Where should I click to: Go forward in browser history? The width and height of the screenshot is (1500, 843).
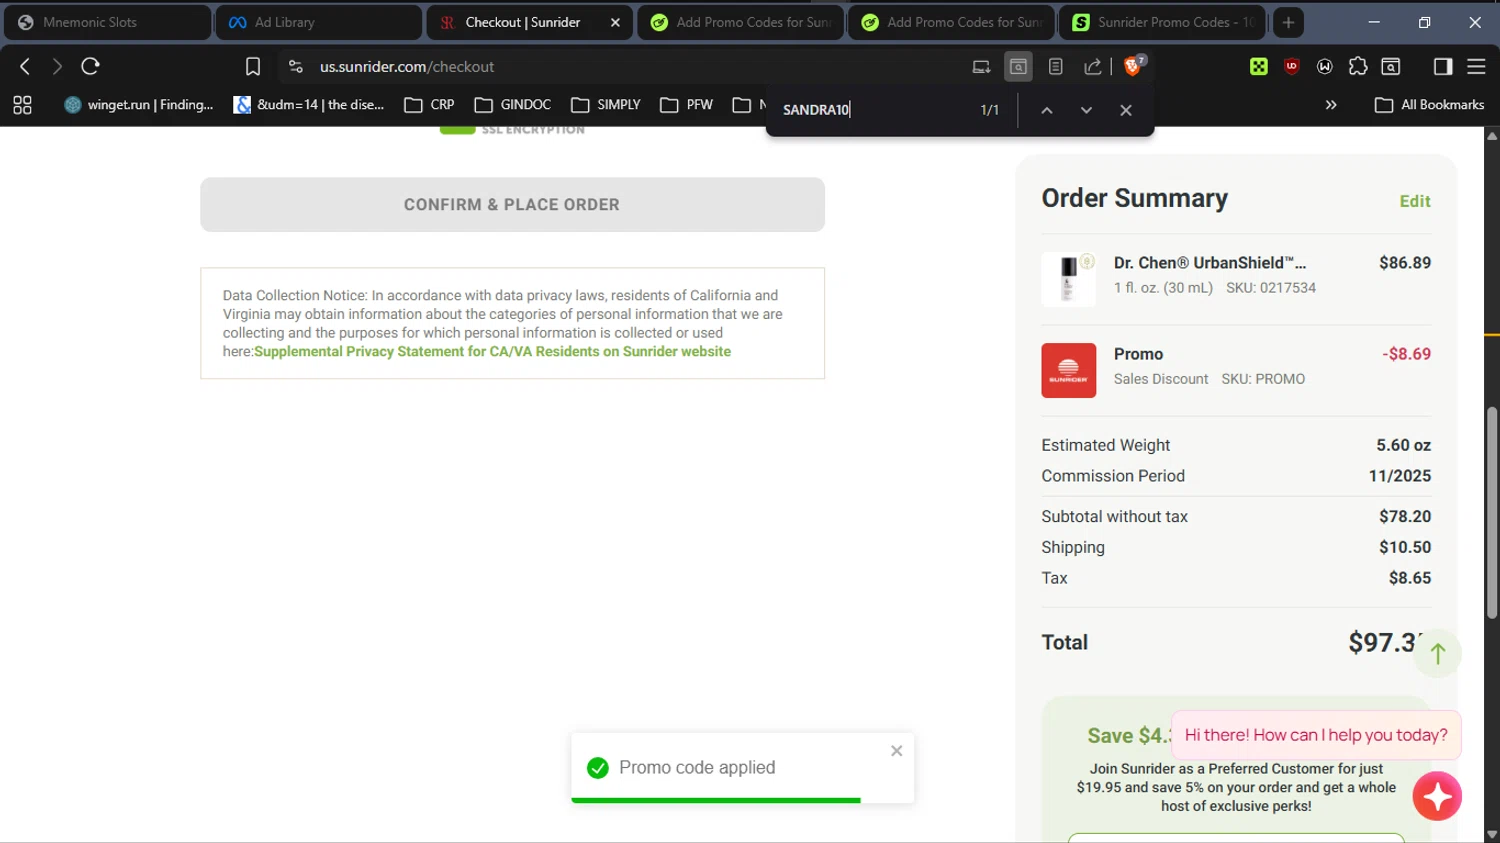tap(57, 67)
